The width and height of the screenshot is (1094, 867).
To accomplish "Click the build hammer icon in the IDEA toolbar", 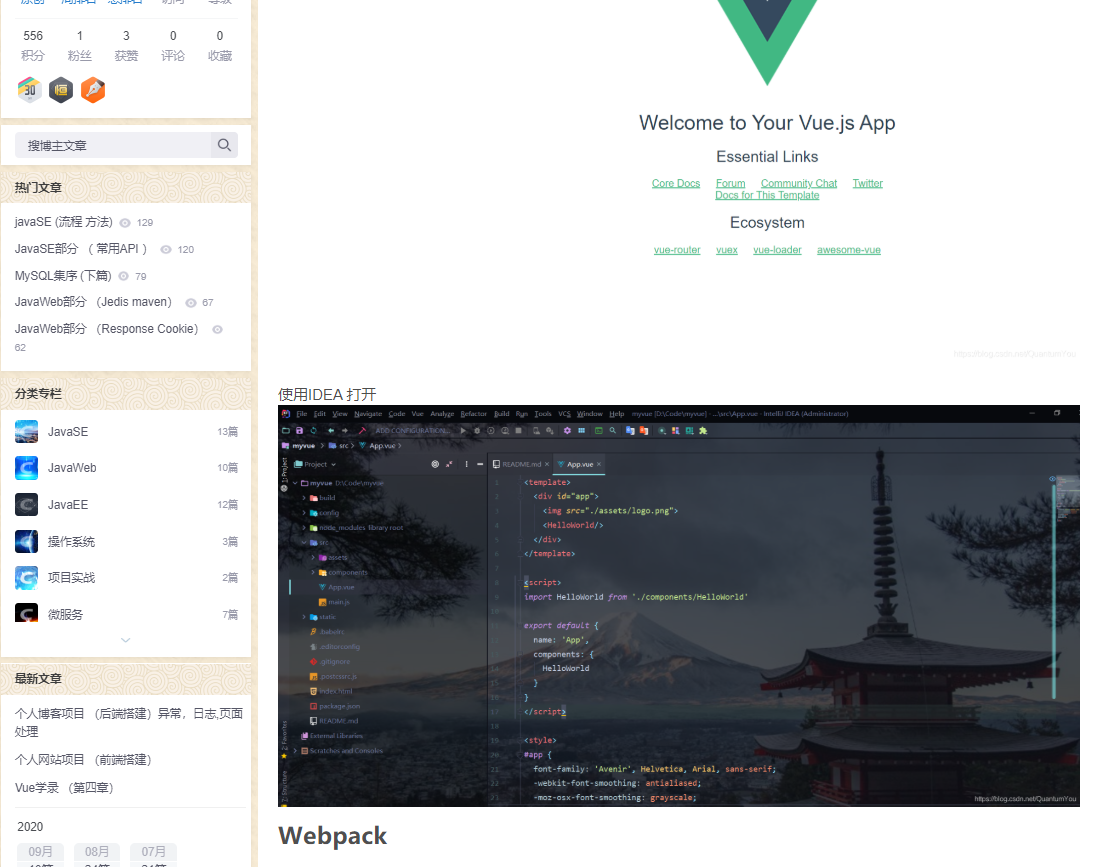I will (362, 430).
